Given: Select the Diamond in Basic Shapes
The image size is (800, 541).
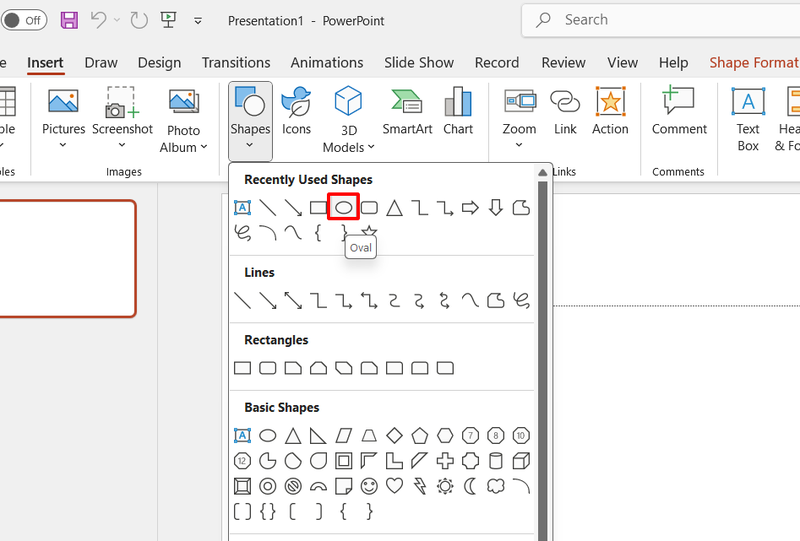Looking at the screenshot, I should (394, 435).
